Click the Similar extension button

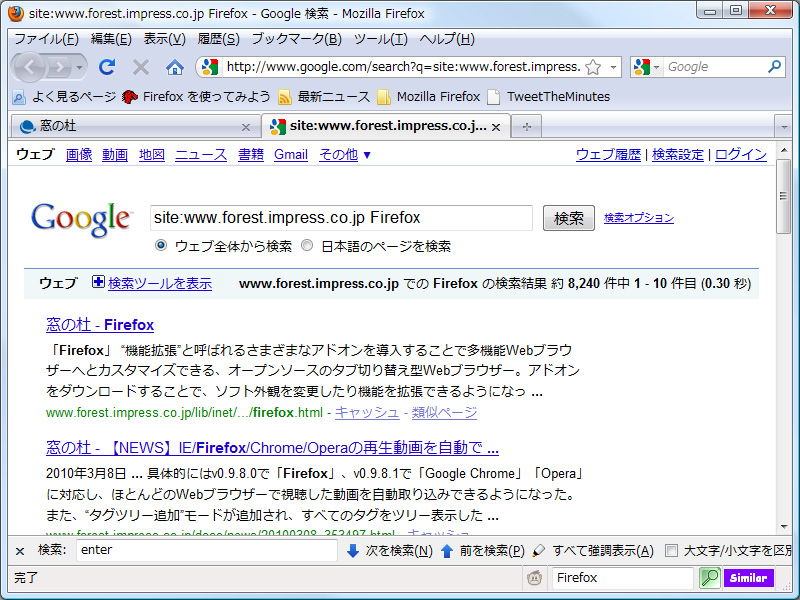point(749,578)
